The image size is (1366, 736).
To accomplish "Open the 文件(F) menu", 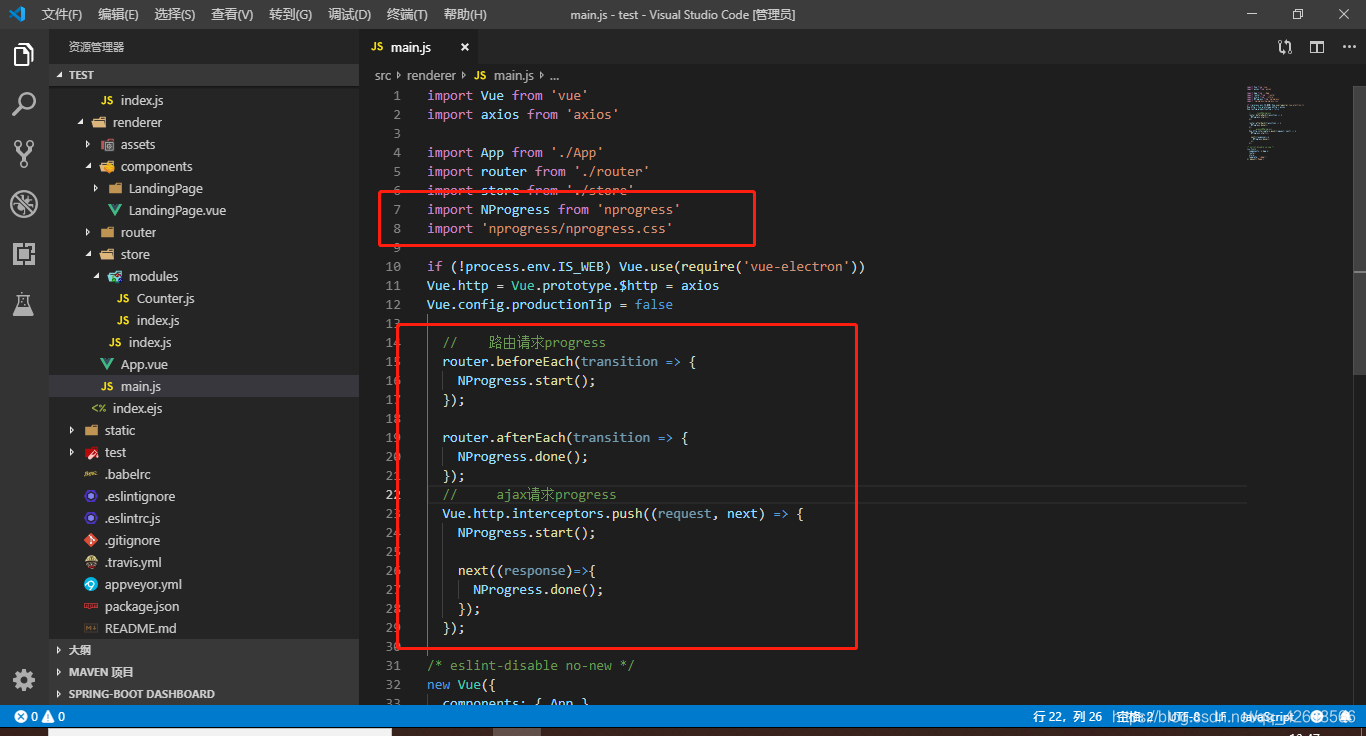I will pos(62,14).
